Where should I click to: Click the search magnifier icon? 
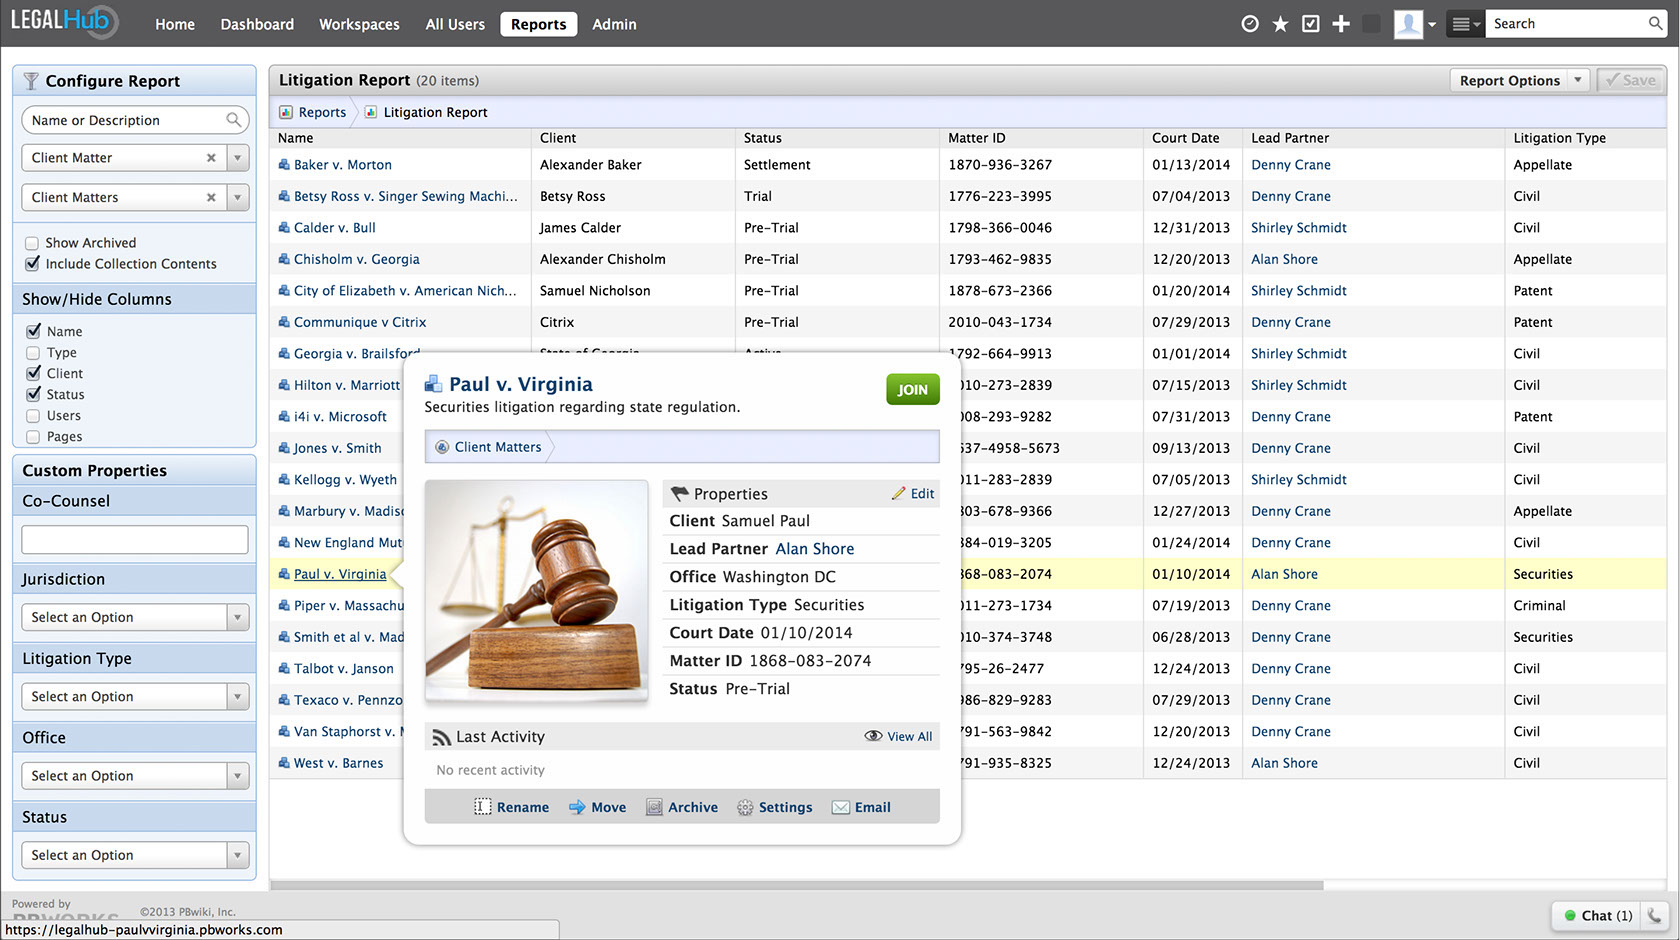click(1654, 23)
